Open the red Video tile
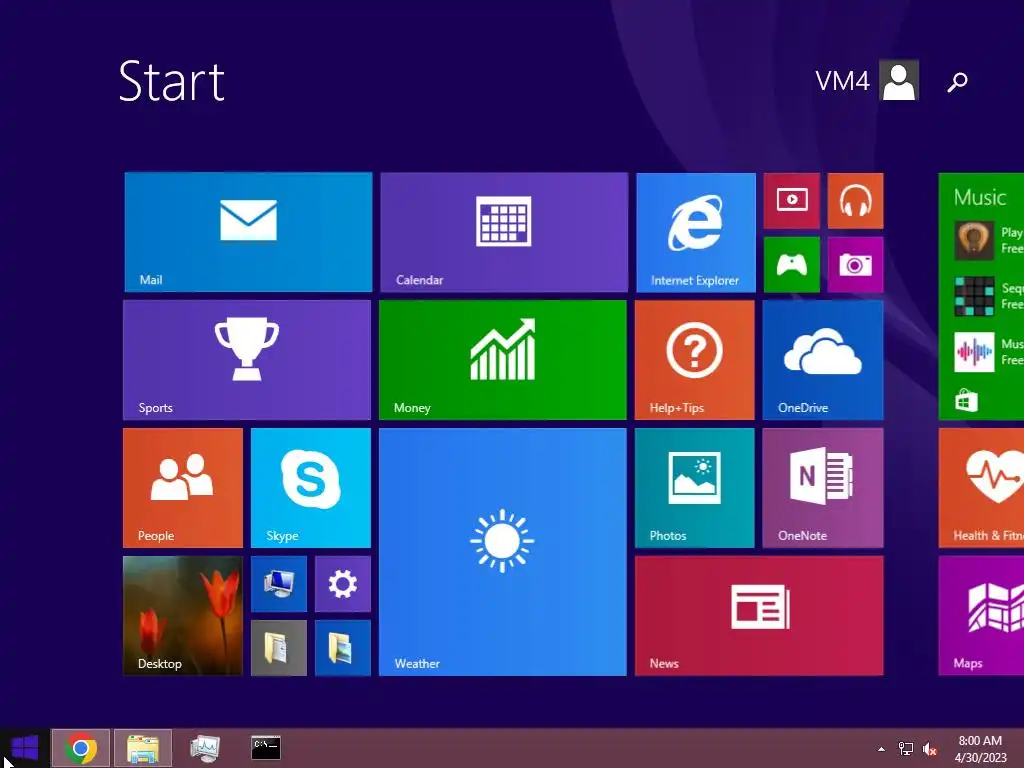This screenshot has width=1024, height=768. [x=792, y=200]
